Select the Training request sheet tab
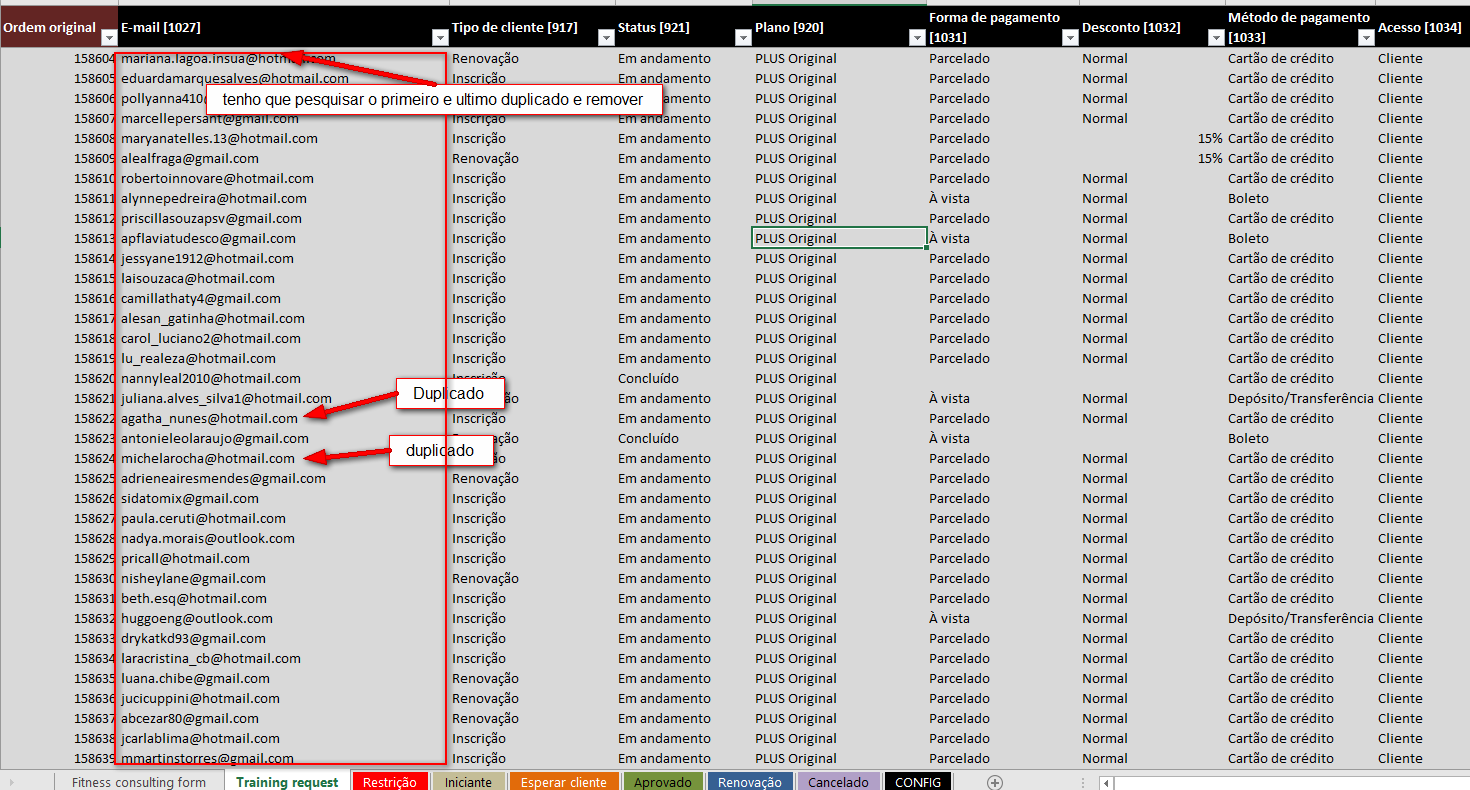Viewport: 1470px width, 790px height. click(287, 782)
